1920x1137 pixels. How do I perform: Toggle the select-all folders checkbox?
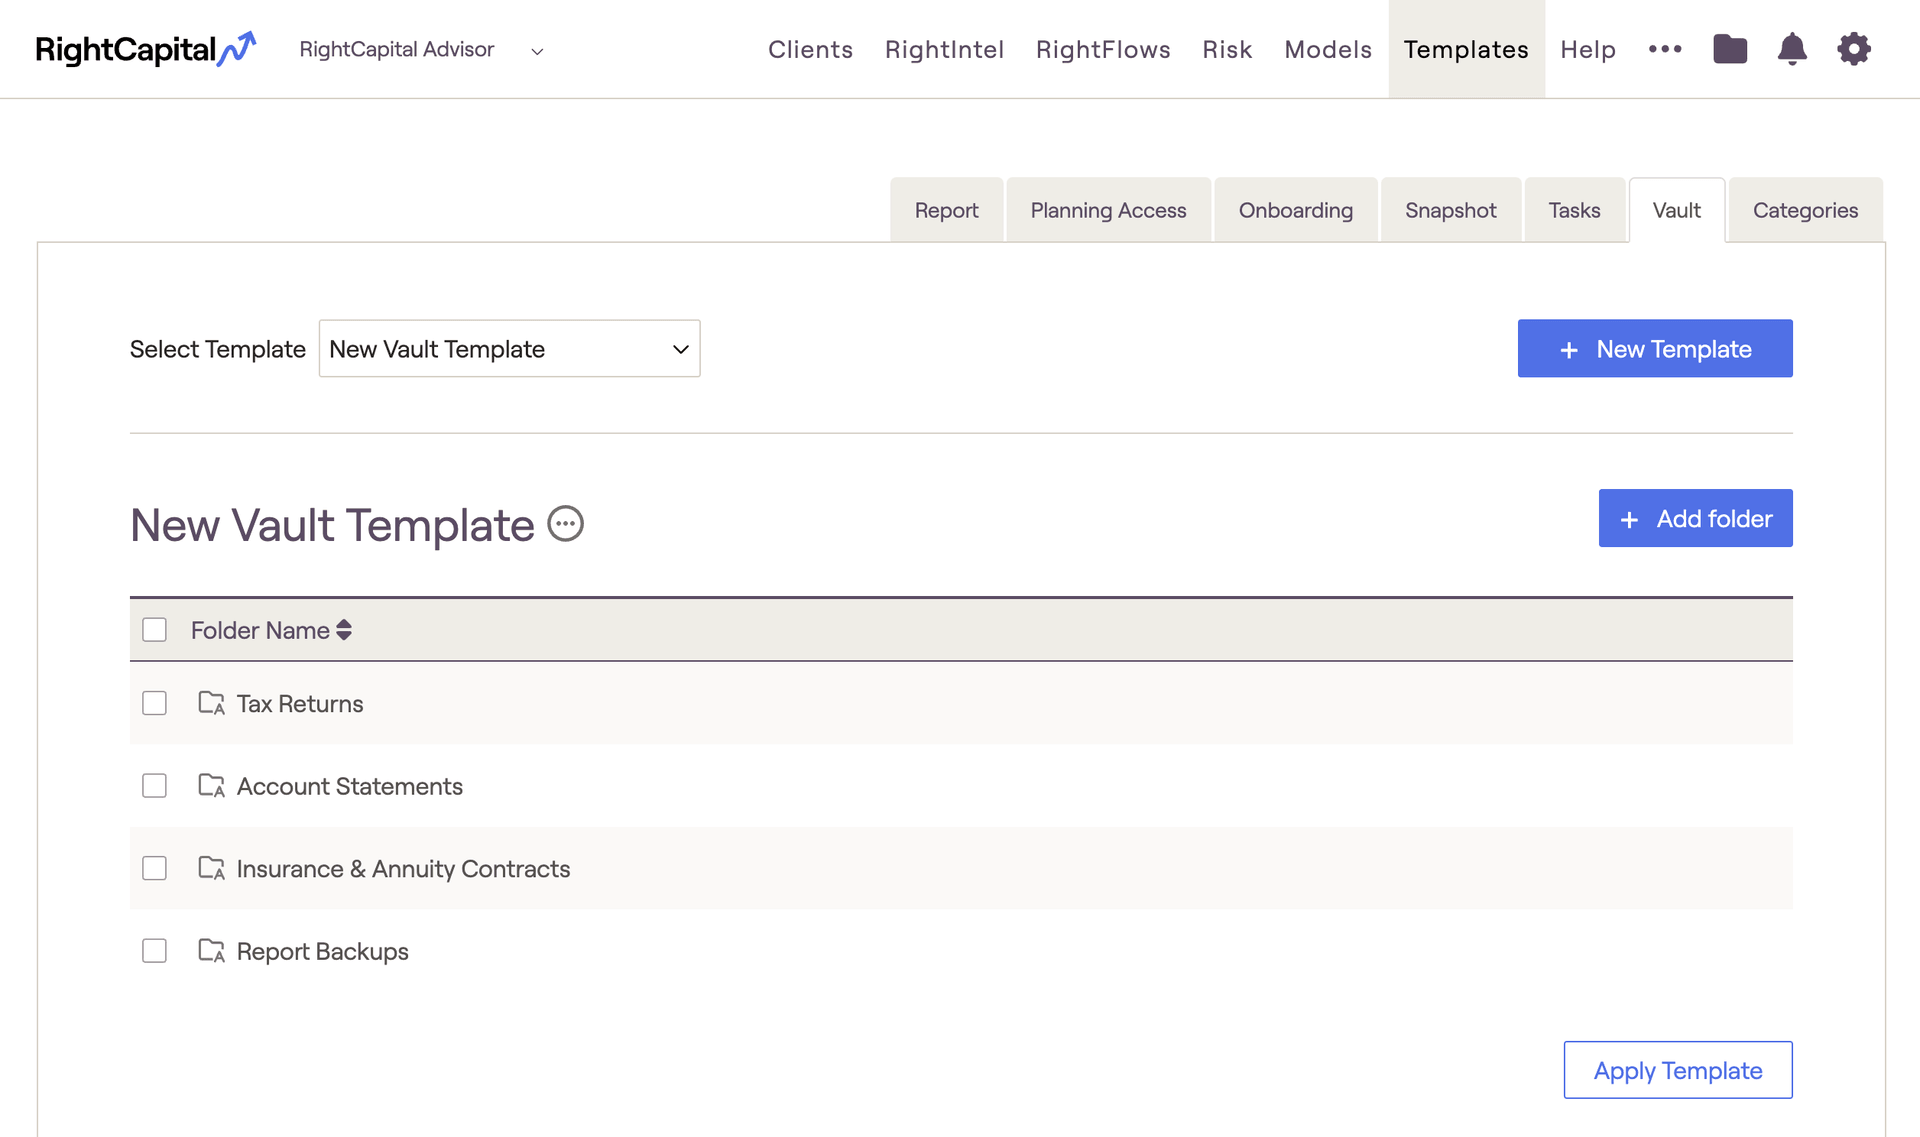tap(154, 630)
